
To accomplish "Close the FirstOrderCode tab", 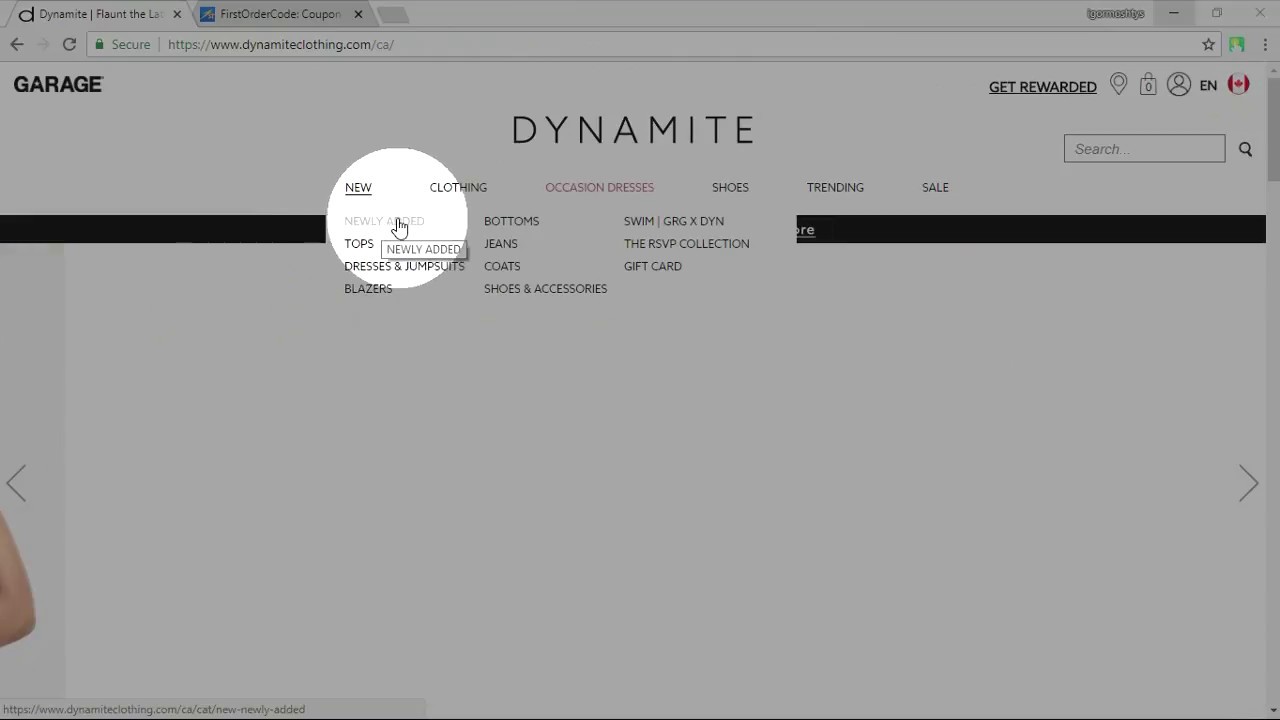I will point(358,14).
